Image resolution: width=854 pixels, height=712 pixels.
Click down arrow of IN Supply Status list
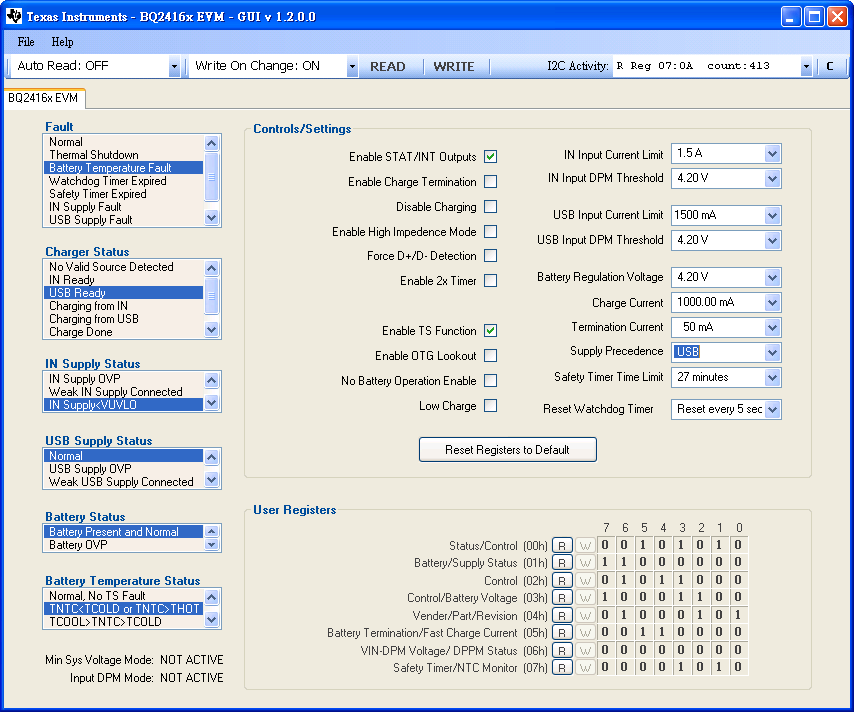[211, 403]
